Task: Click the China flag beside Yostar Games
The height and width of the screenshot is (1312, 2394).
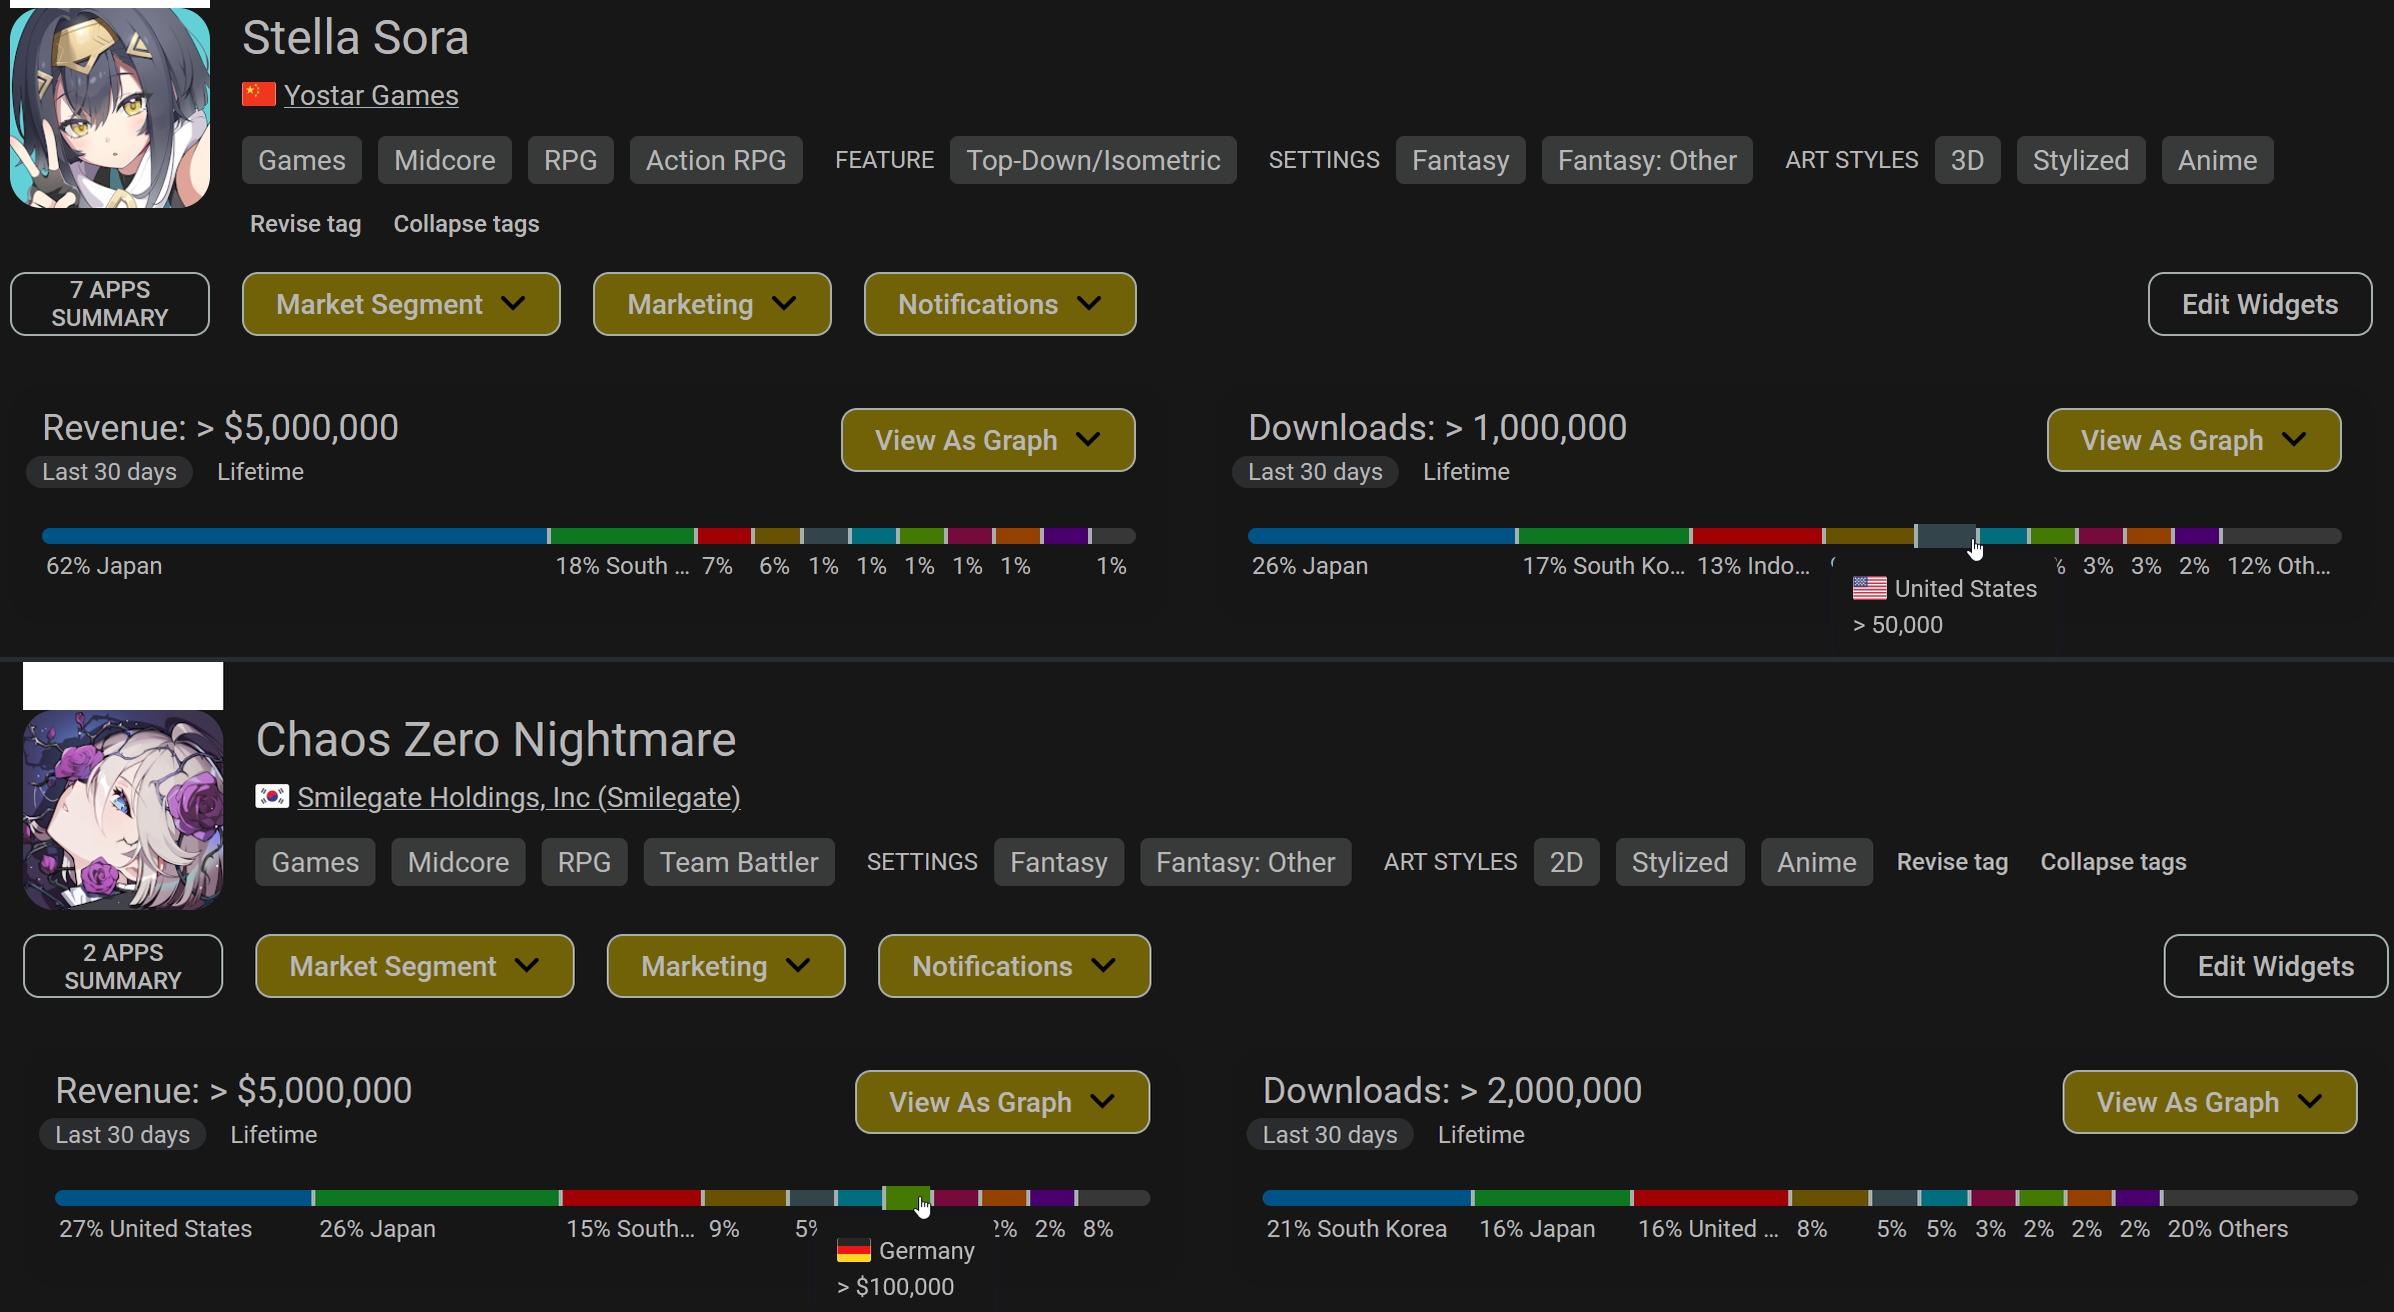Action: click(259, 95)
